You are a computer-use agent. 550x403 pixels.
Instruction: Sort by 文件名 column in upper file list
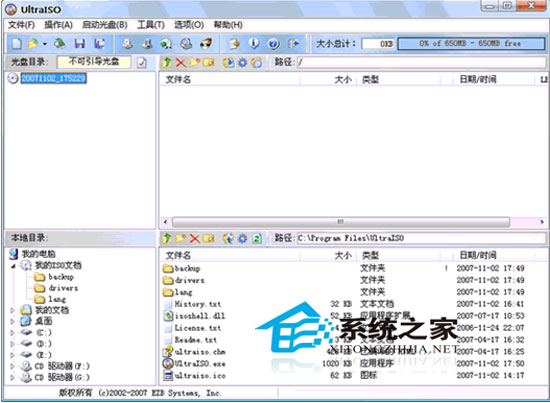pyautogui.click(x=230, y=80)
